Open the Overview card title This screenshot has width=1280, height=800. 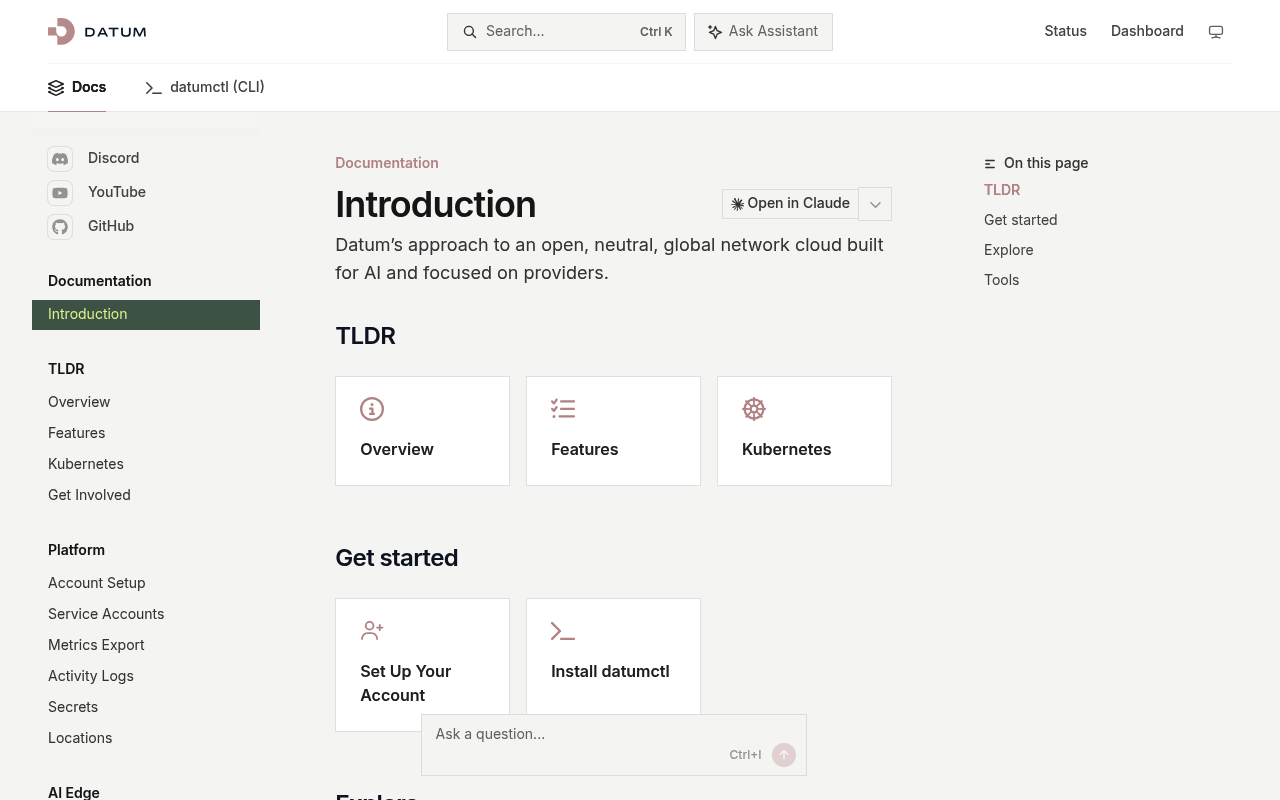coord(397,450)
